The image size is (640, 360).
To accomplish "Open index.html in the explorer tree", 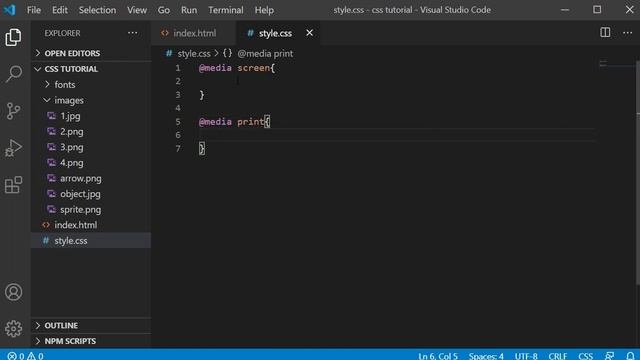I will tap(91, 225).
